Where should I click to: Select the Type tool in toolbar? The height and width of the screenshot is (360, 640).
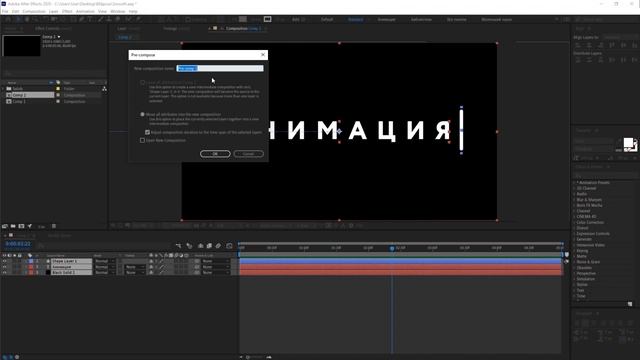click(x=91, y=20)
